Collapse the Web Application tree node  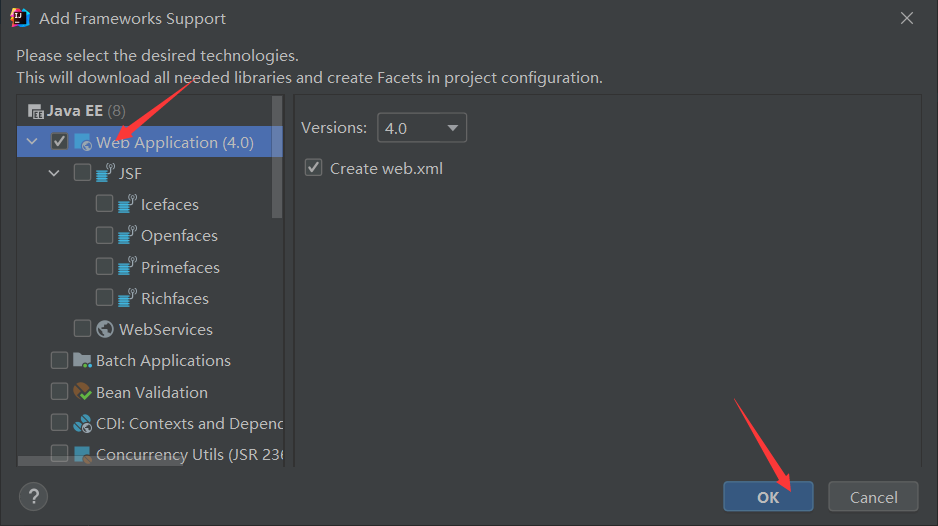click(x=32, y=143)
